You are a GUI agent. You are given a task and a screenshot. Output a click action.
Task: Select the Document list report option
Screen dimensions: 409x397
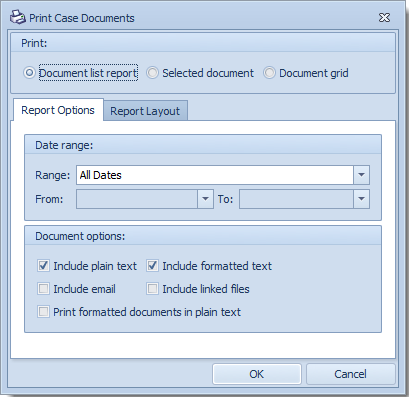point(29,73)
